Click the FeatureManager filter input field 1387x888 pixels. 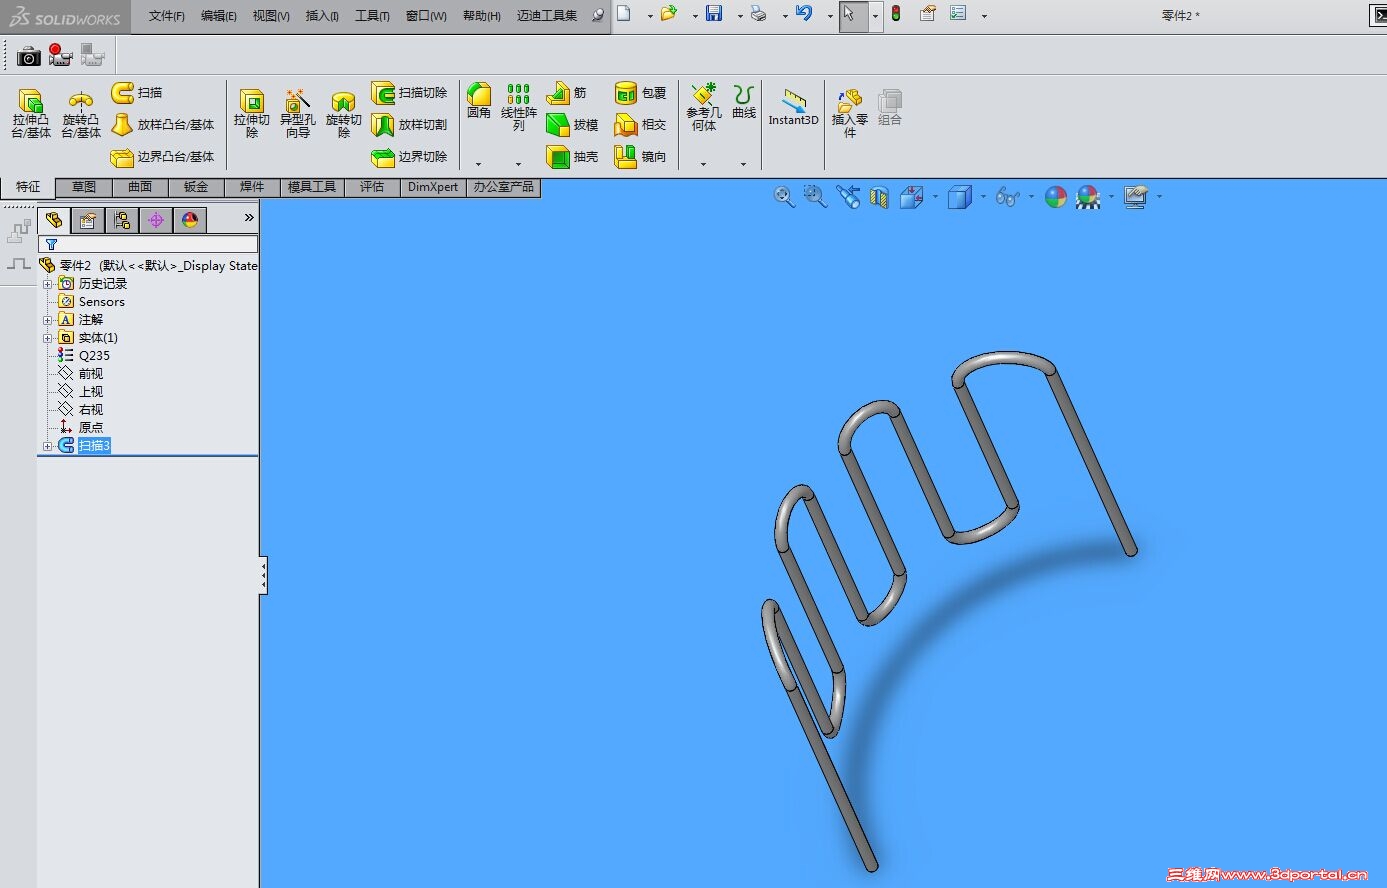(148, 244)
